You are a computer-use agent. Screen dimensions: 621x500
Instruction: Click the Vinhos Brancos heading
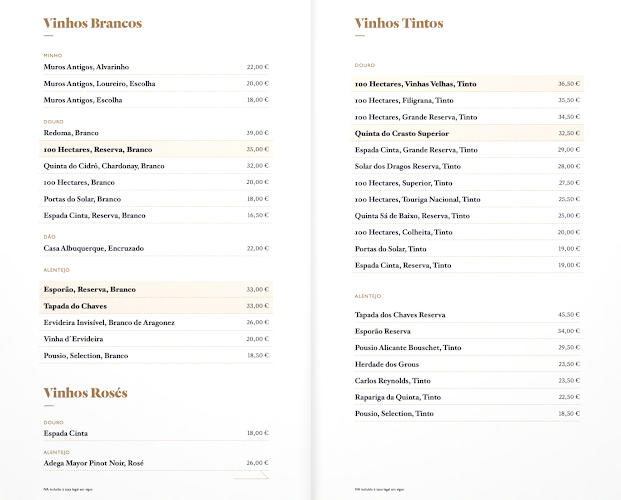click(93, 23)
